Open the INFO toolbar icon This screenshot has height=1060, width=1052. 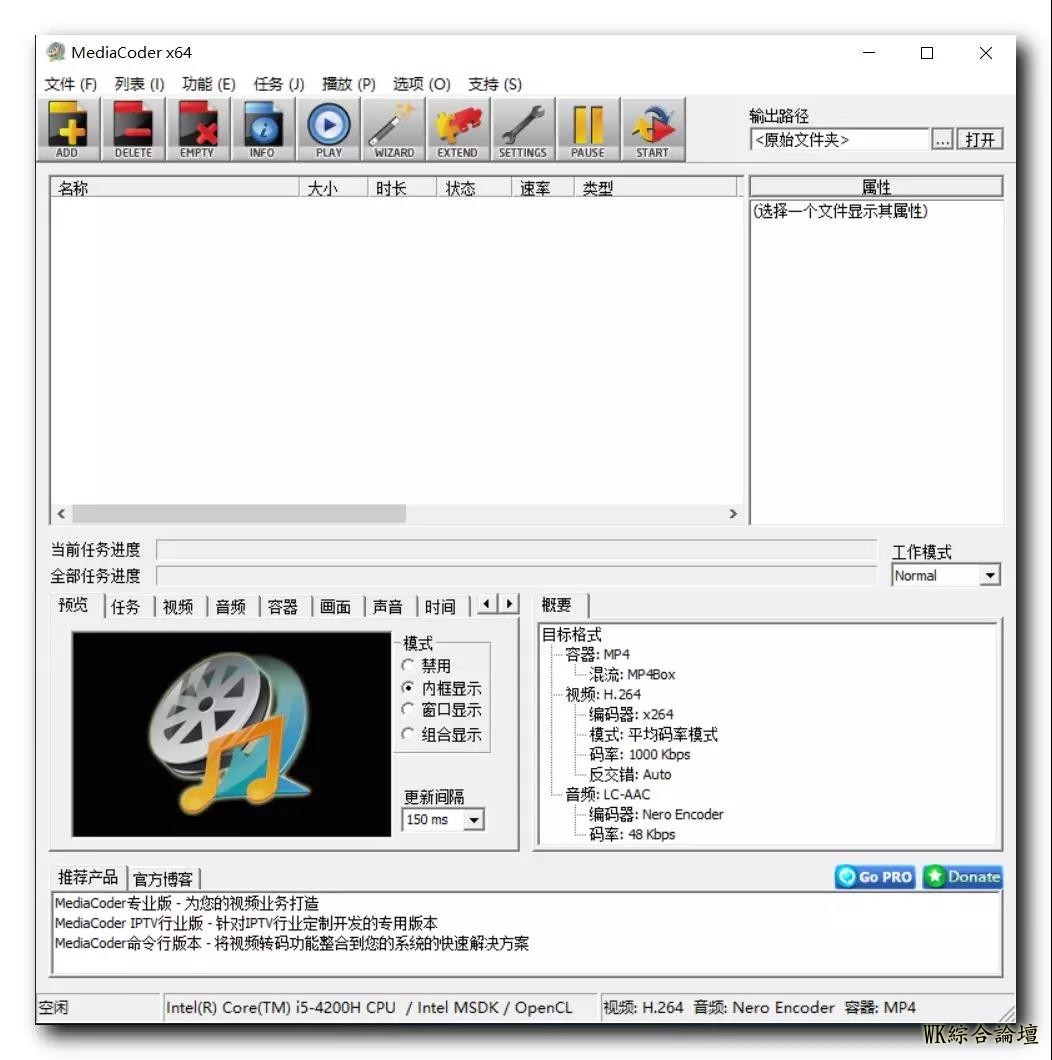[262, 129]
